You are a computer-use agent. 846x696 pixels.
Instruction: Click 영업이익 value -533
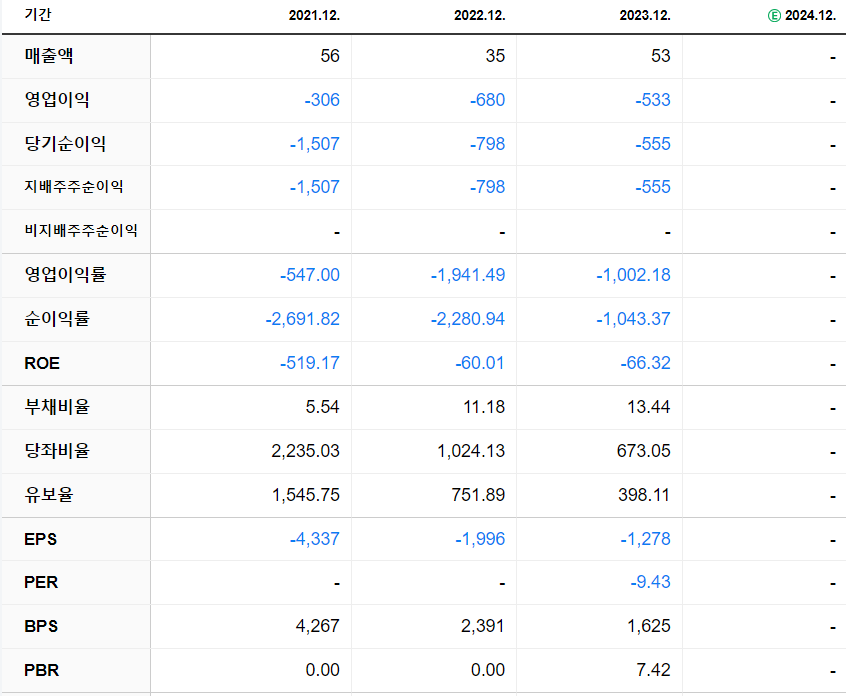pos(653,100)
